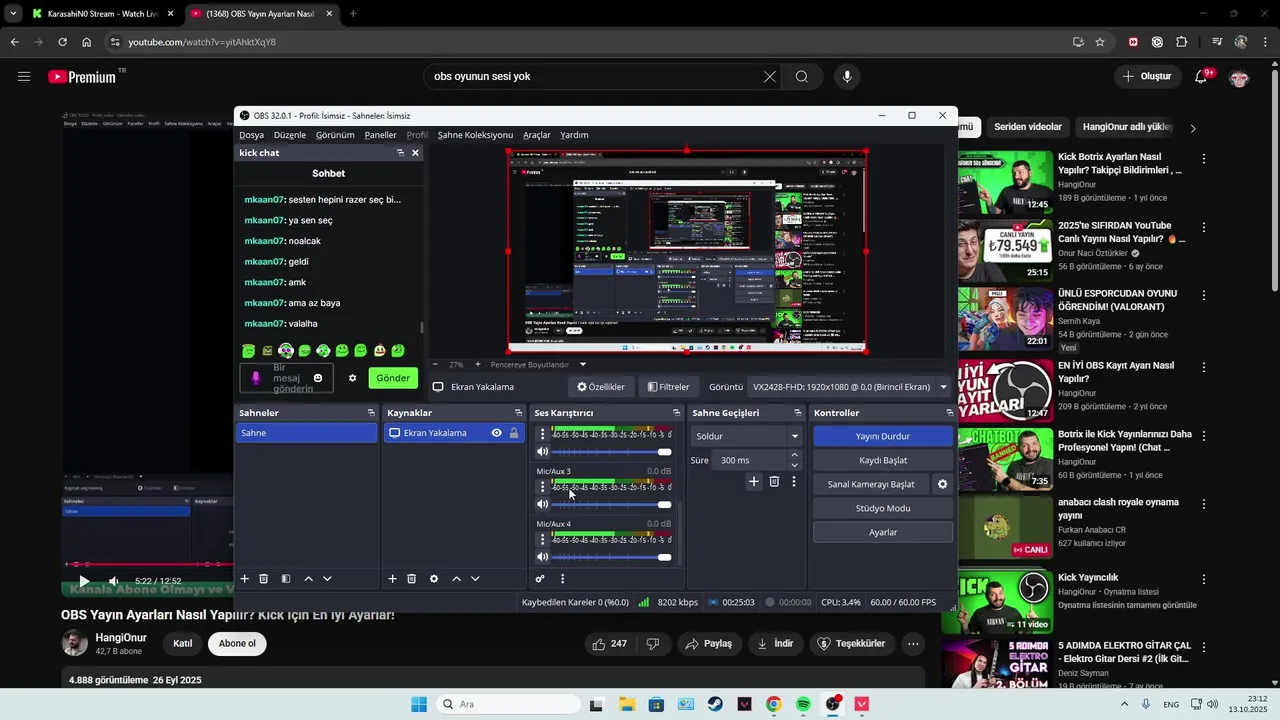The width and height of the screenshot is (1280, 720).
Task: Decrease Süre duration with down arrow
Action: coord(795,465)
